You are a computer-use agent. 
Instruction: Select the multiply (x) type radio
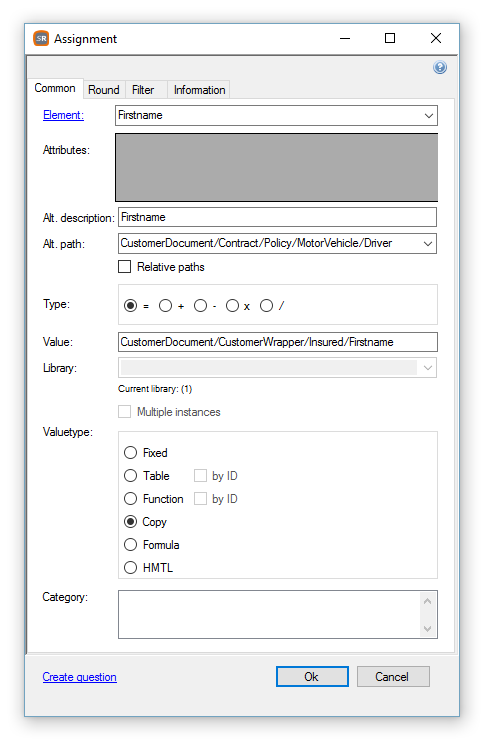(232, 306)
